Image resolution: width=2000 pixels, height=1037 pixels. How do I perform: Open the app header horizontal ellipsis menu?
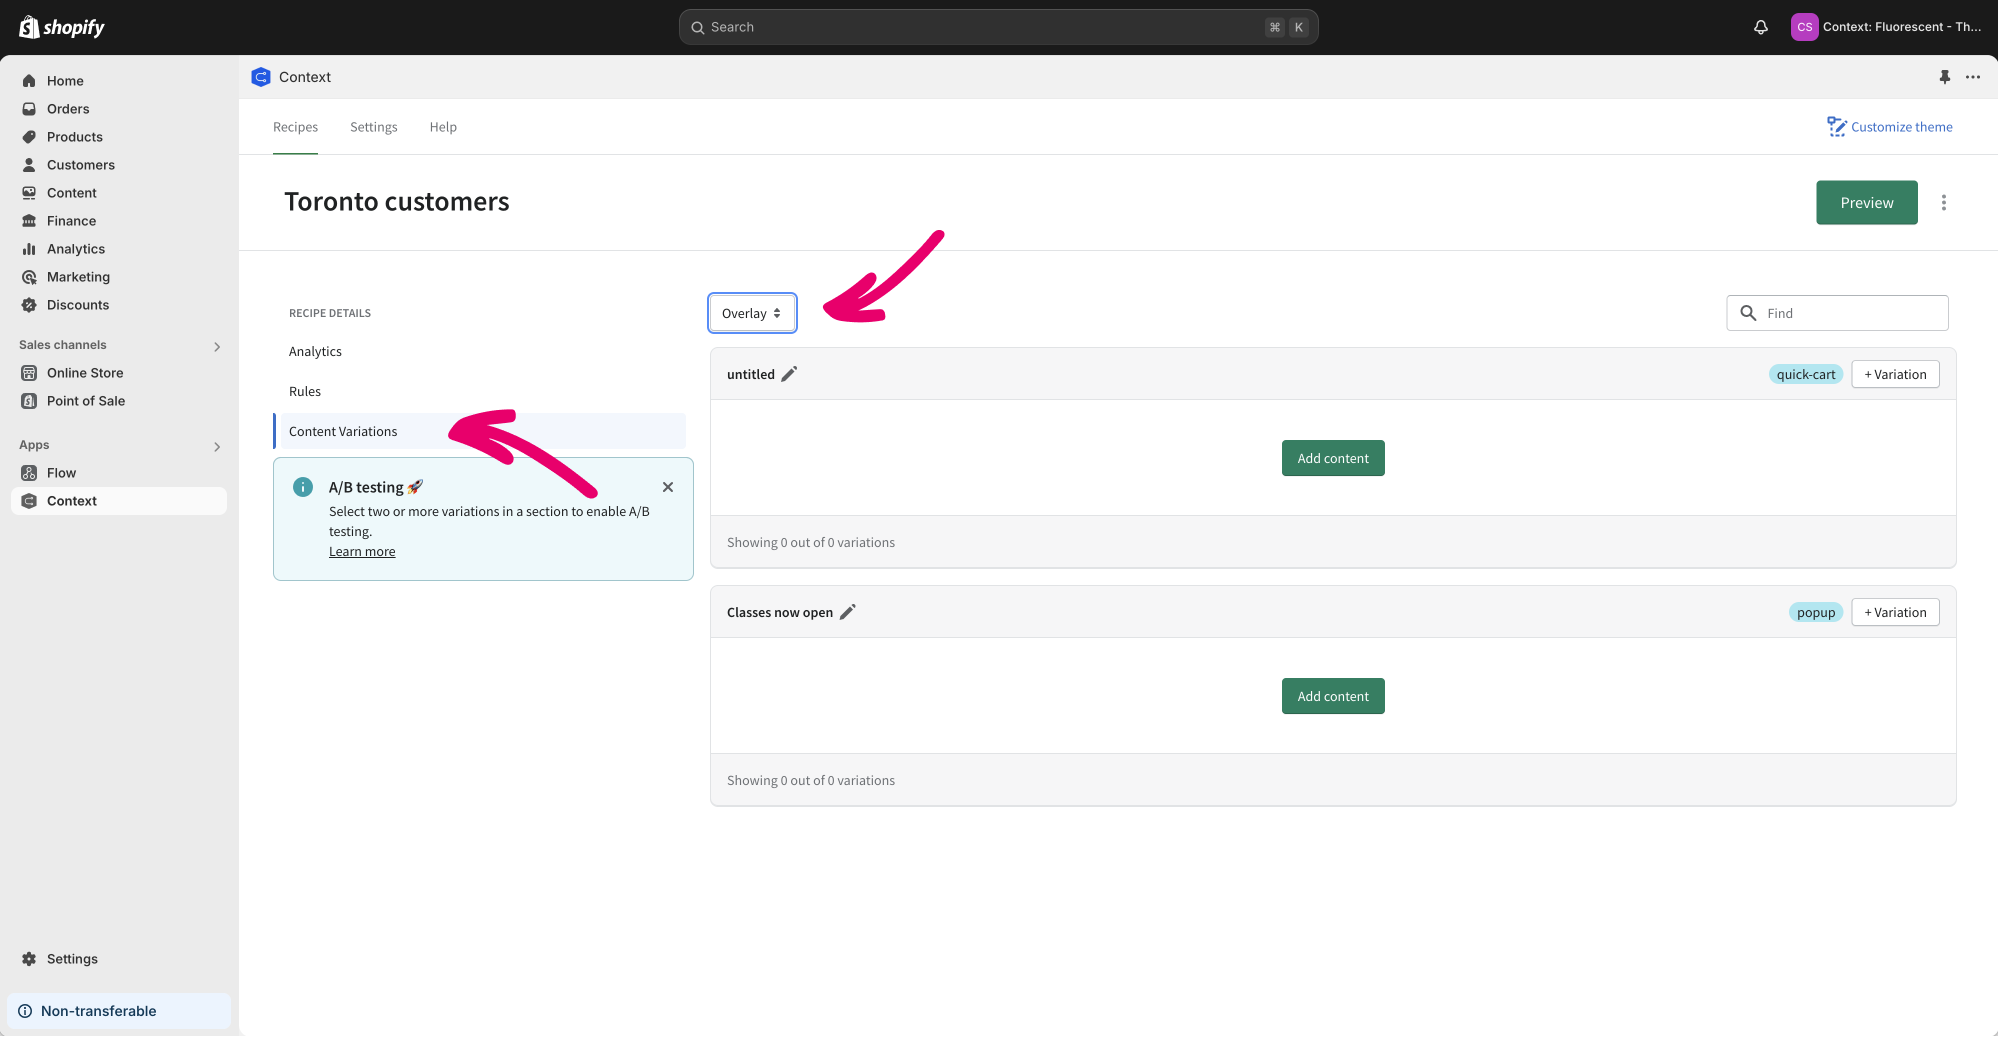(x=1972, y=77)
